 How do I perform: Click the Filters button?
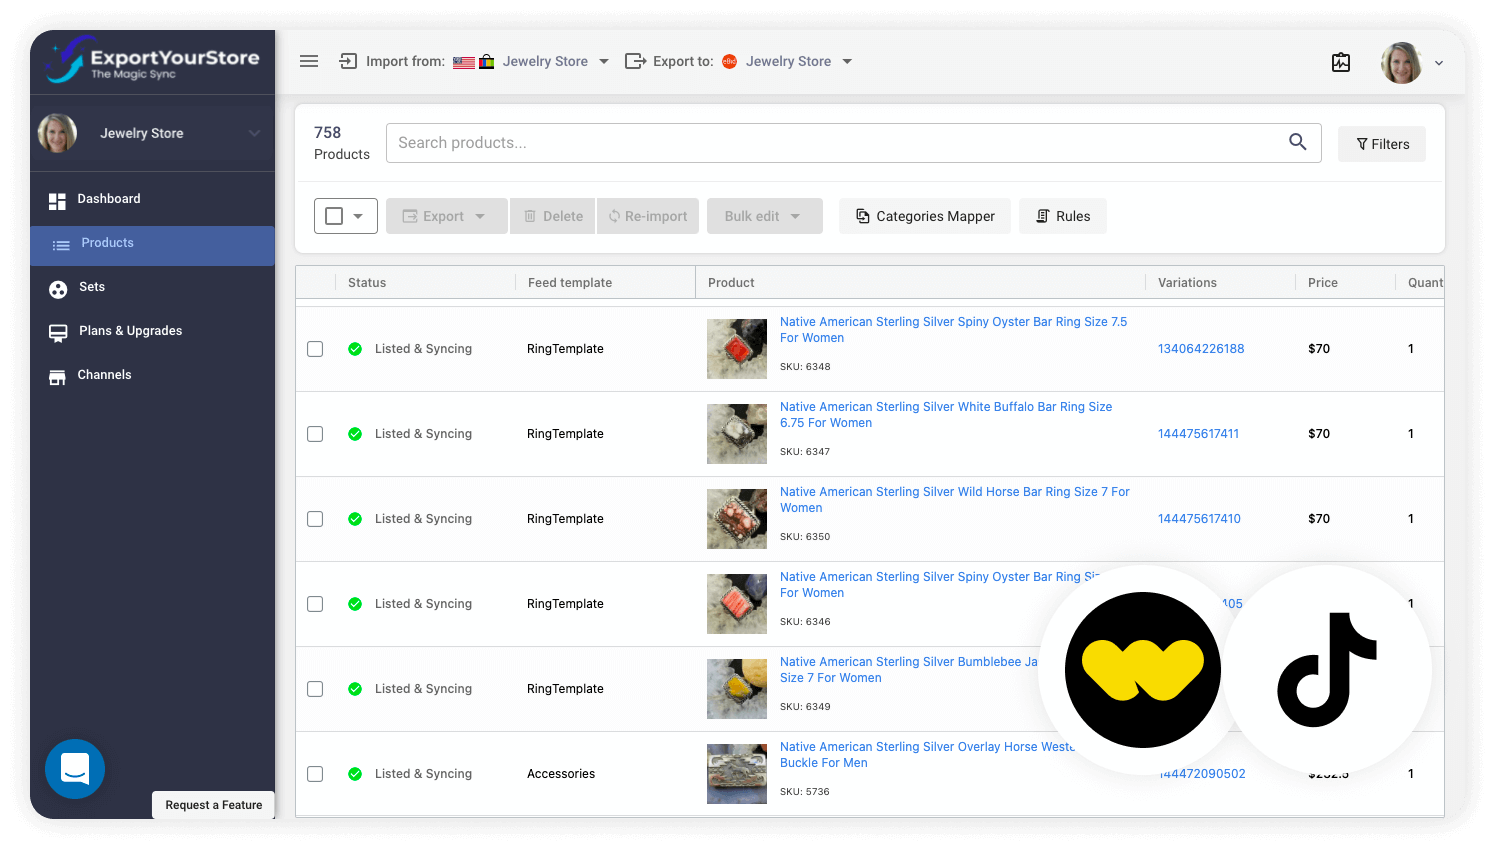(1382, 144)
